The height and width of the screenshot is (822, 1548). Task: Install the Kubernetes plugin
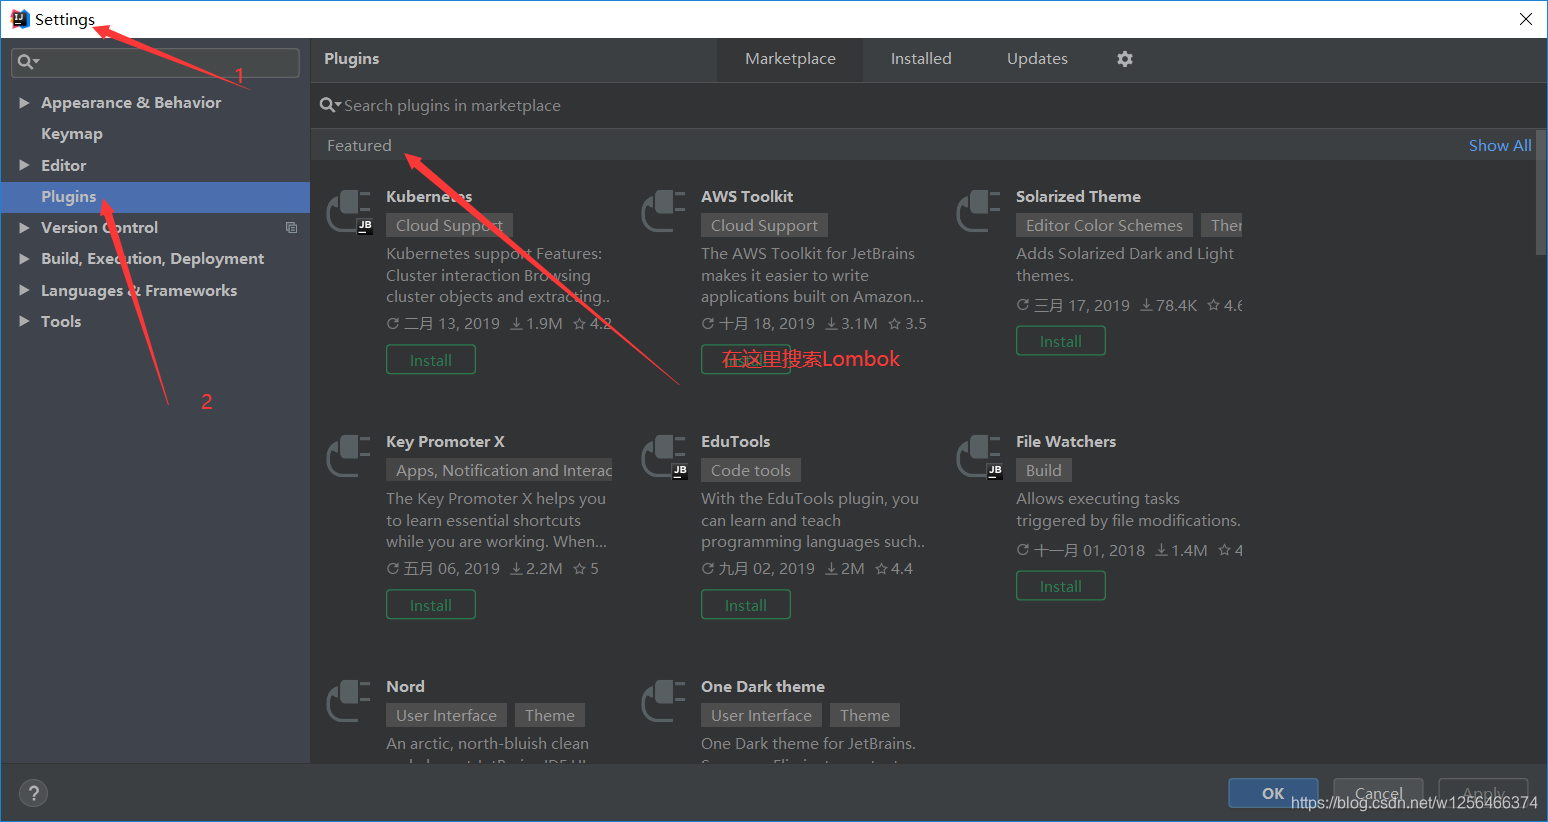431,360
